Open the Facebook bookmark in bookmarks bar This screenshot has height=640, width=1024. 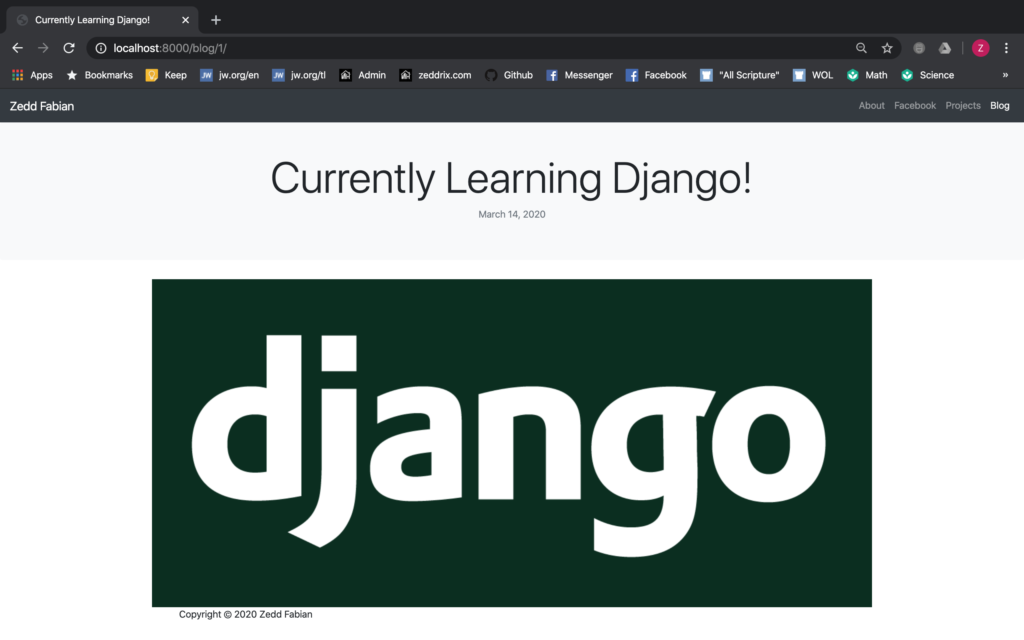coord(656,75)
